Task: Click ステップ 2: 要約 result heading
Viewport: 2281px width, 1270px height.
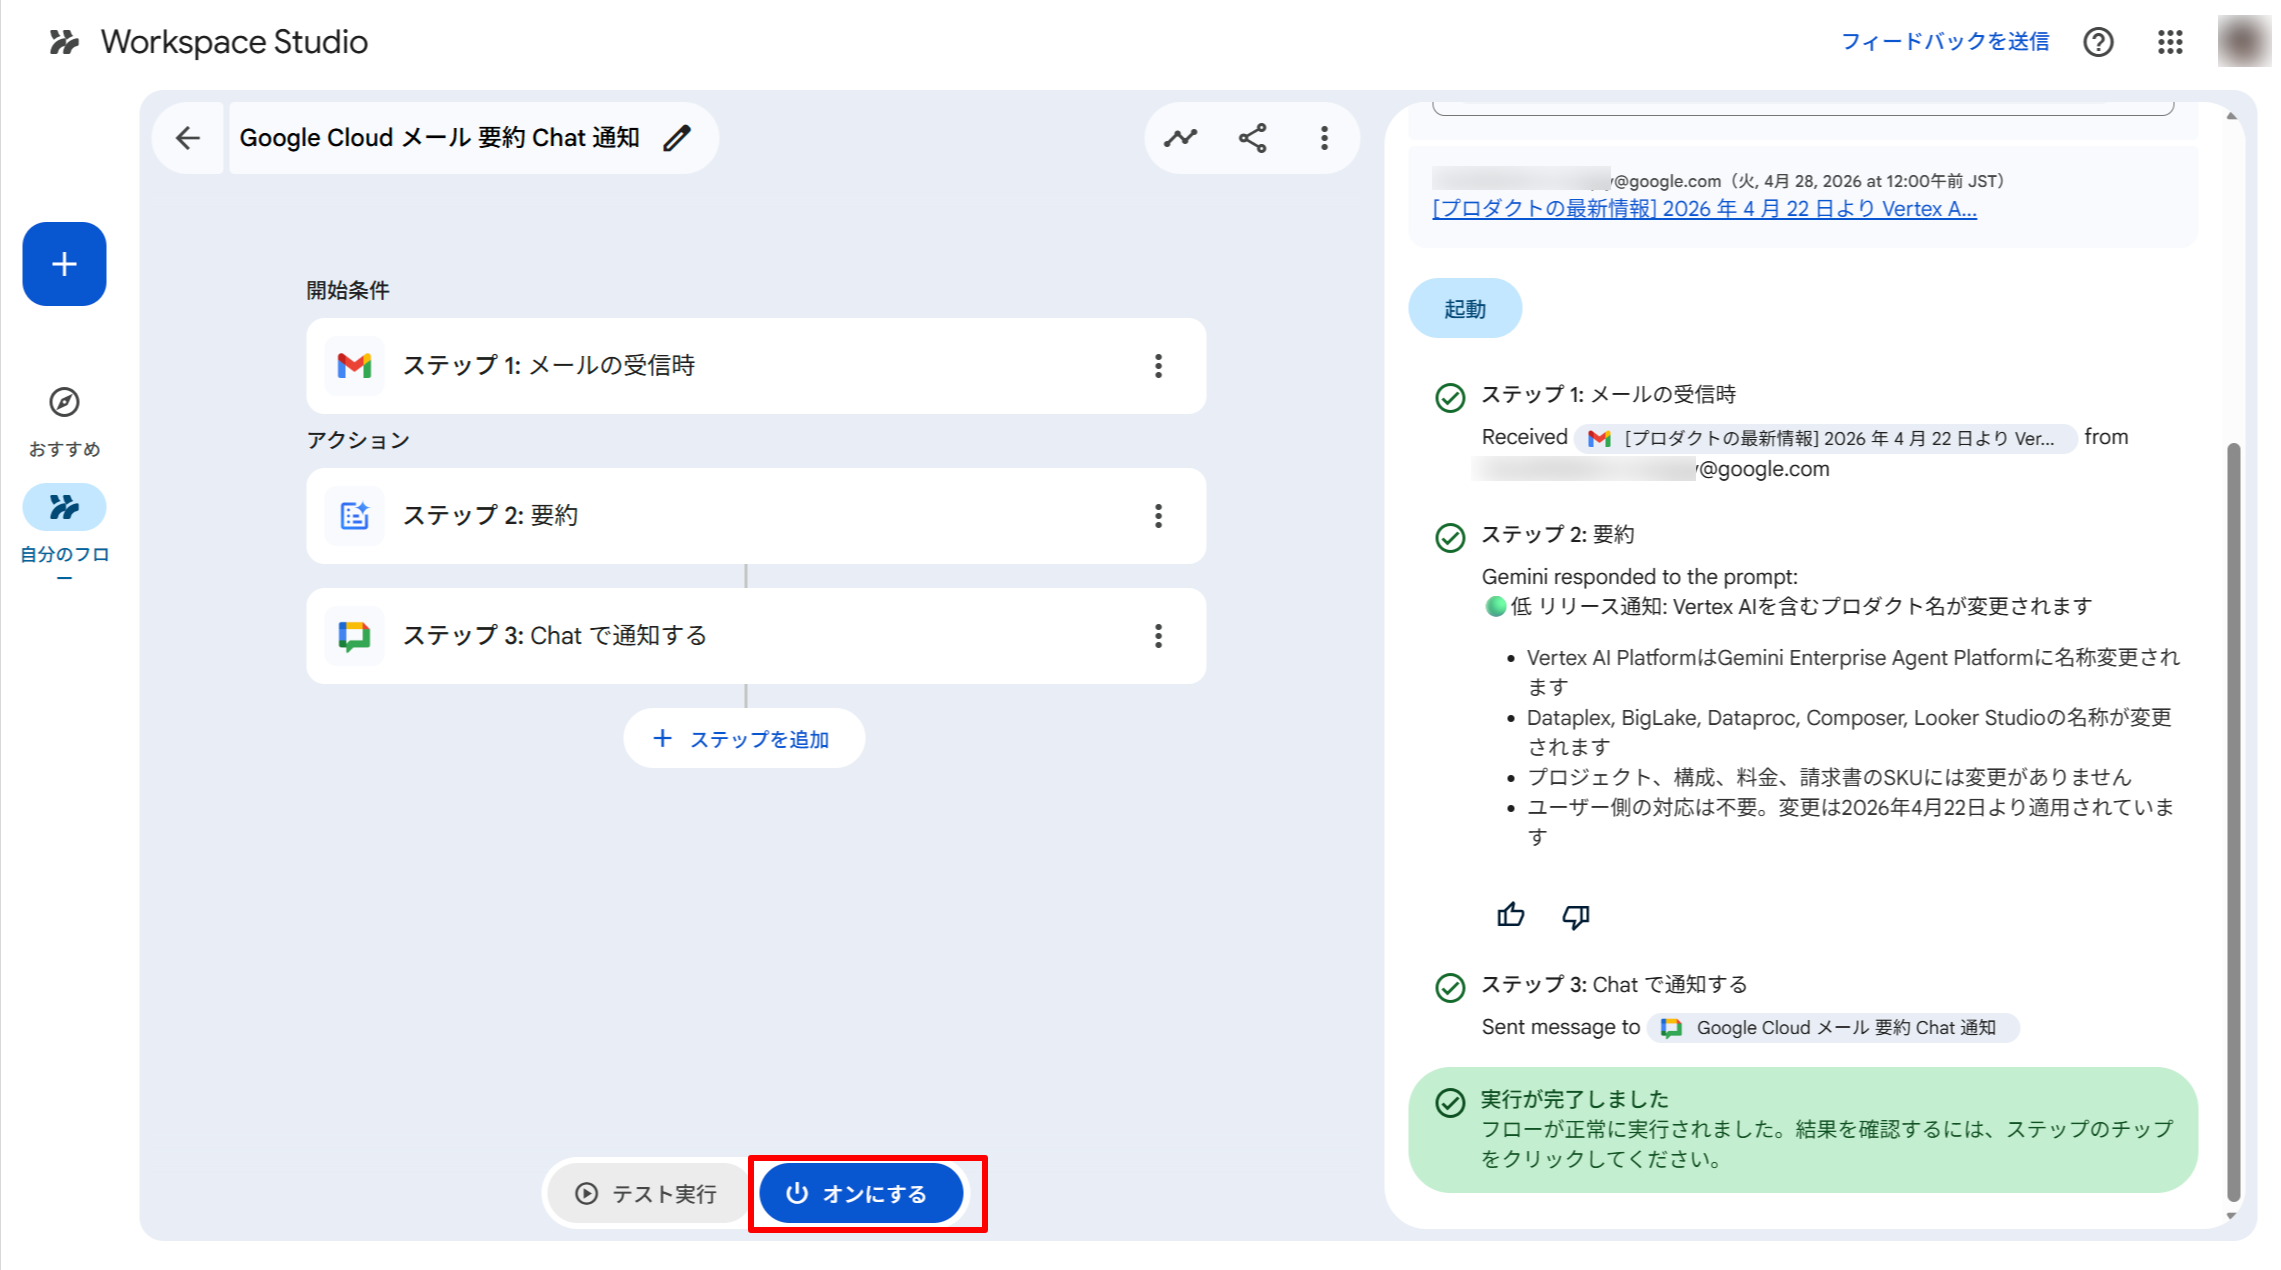Action: pyautogui.click(x=1557, y=535)
